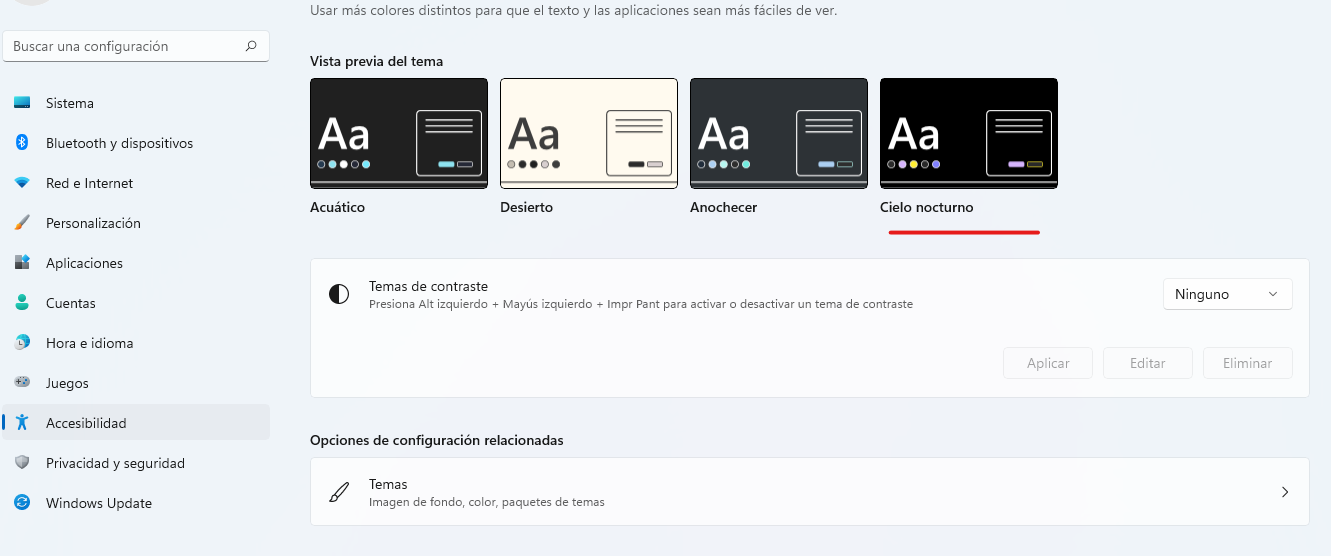Screen dimensions: 1331x556
Task: Click the Accesibilidad figure icon
Action: 22,423
